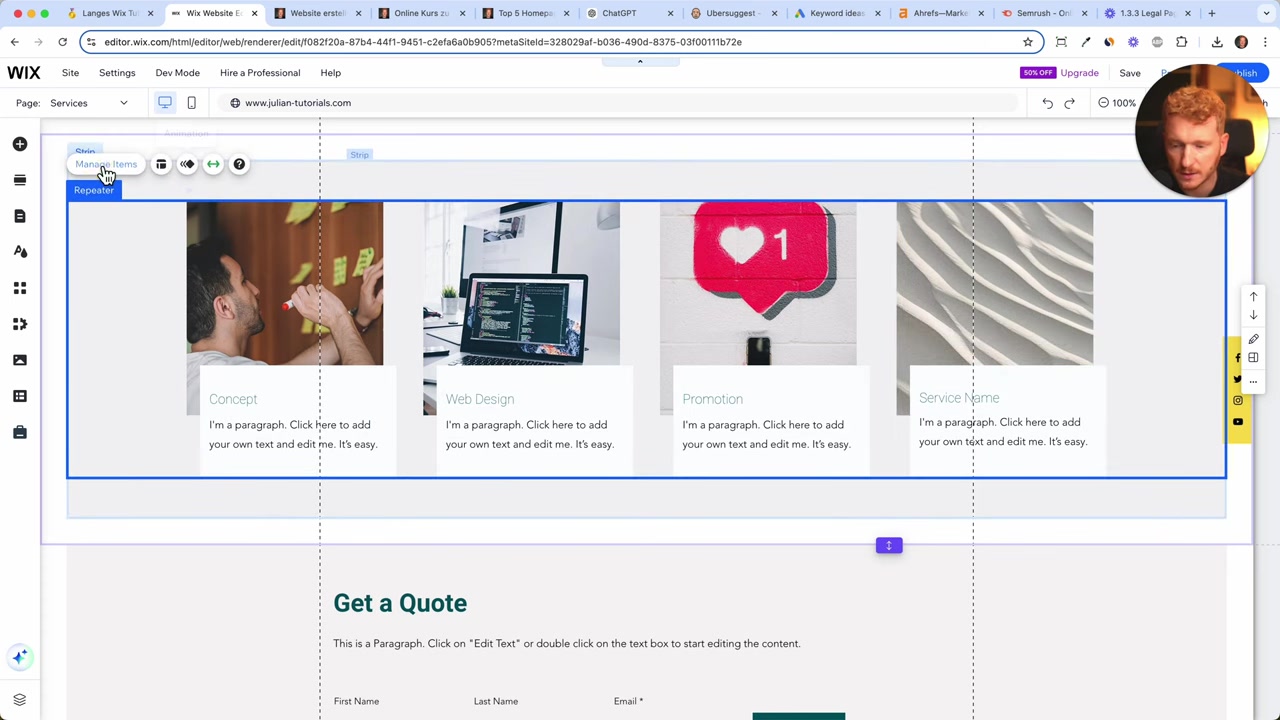Open repeater Help question mark icon

click(x=239, y=164)
